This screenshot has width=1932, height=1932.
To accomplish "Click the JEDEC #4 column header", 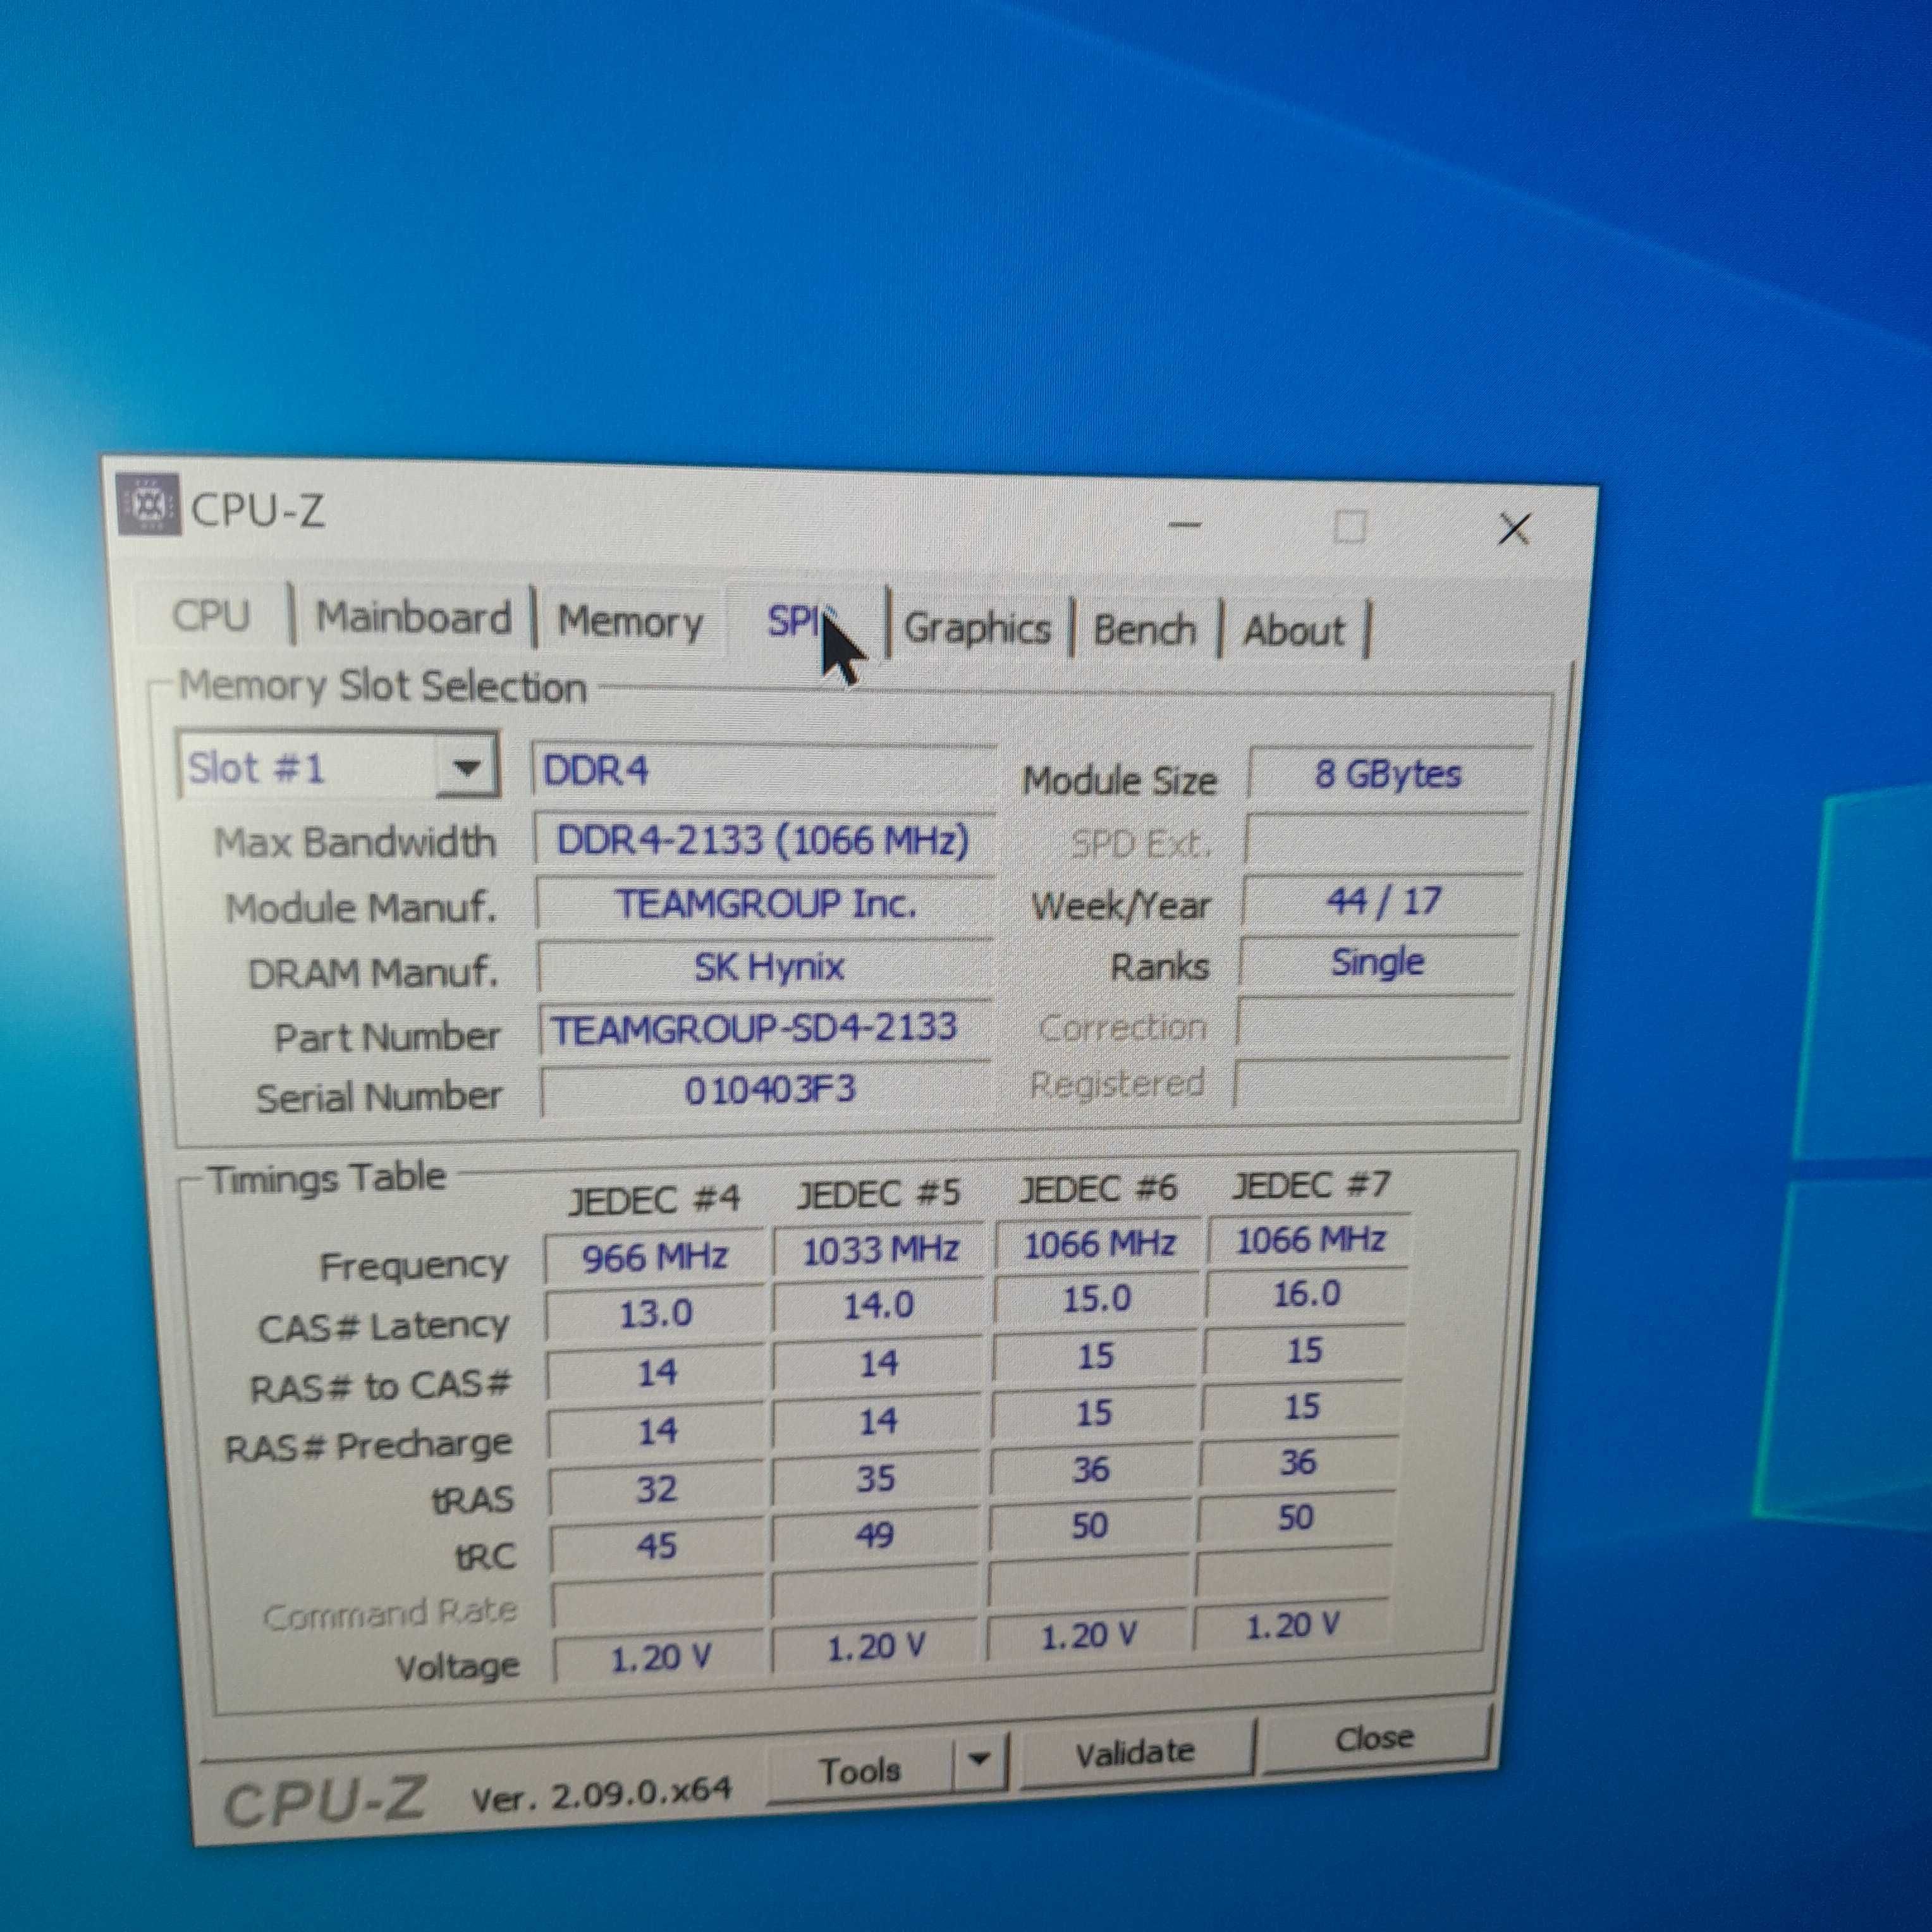I will click(654, 1198).
